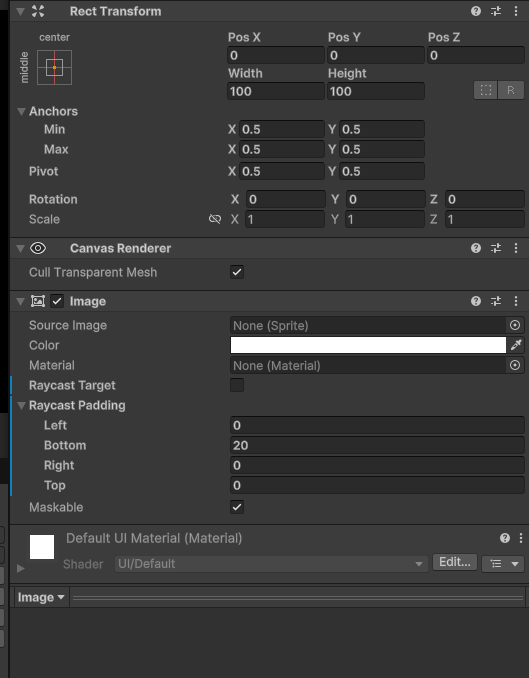
Task: Disable the Image component checkbox
Action: pyautogui.click(x=57, y=301)
